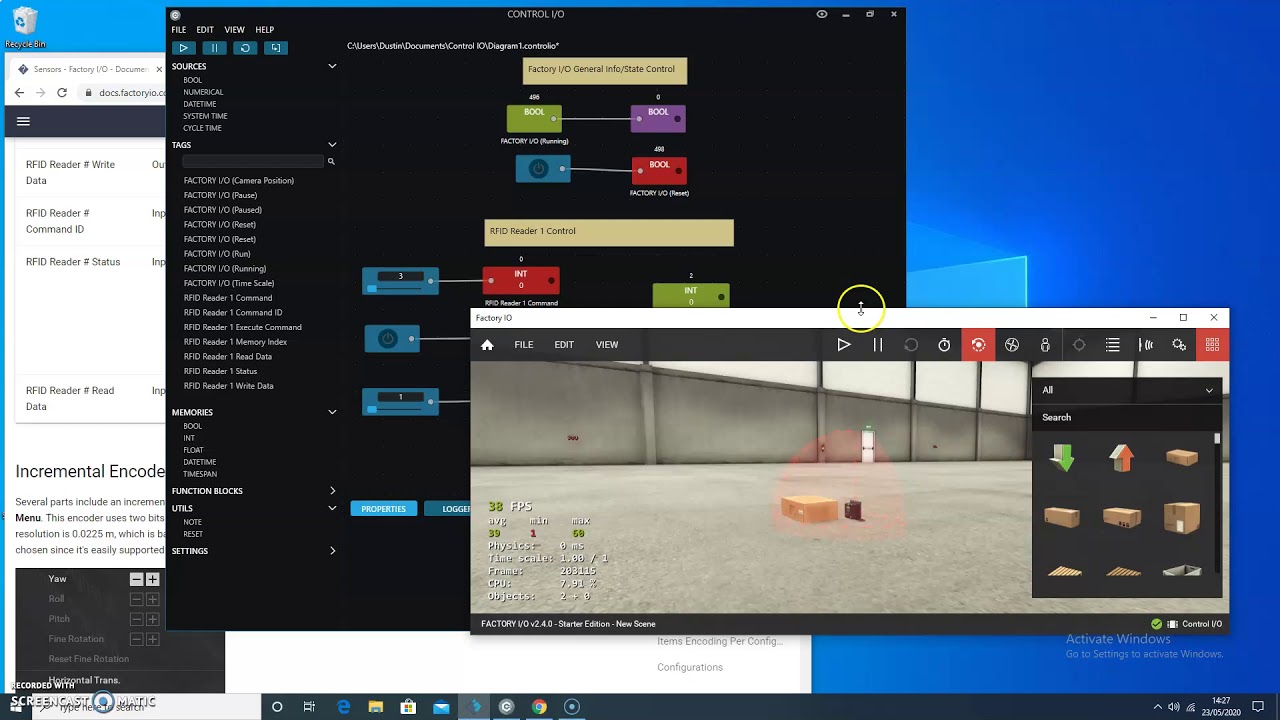Select the NUMERICAL source item
1280x720 pixels.
pyautogui.click(x=203, y=92)
